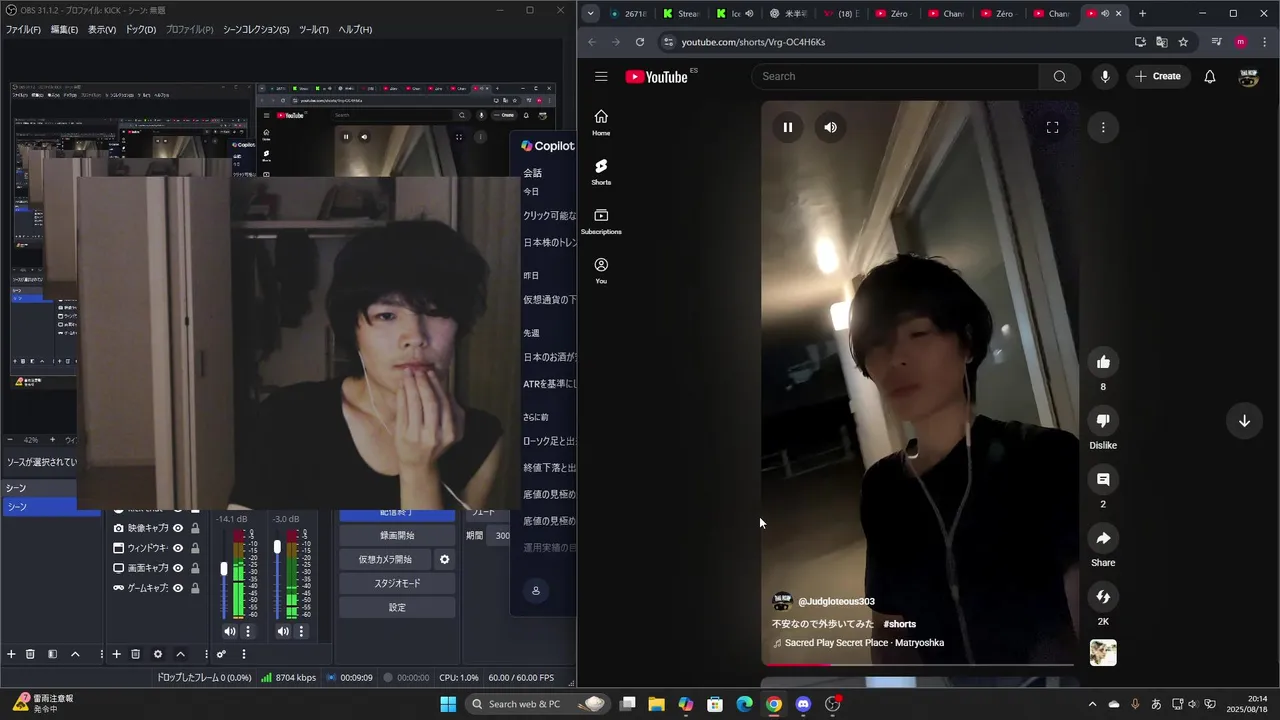Open options menu of -3.0 dB channel
1280x720 pixels.
tap(302, 631)
